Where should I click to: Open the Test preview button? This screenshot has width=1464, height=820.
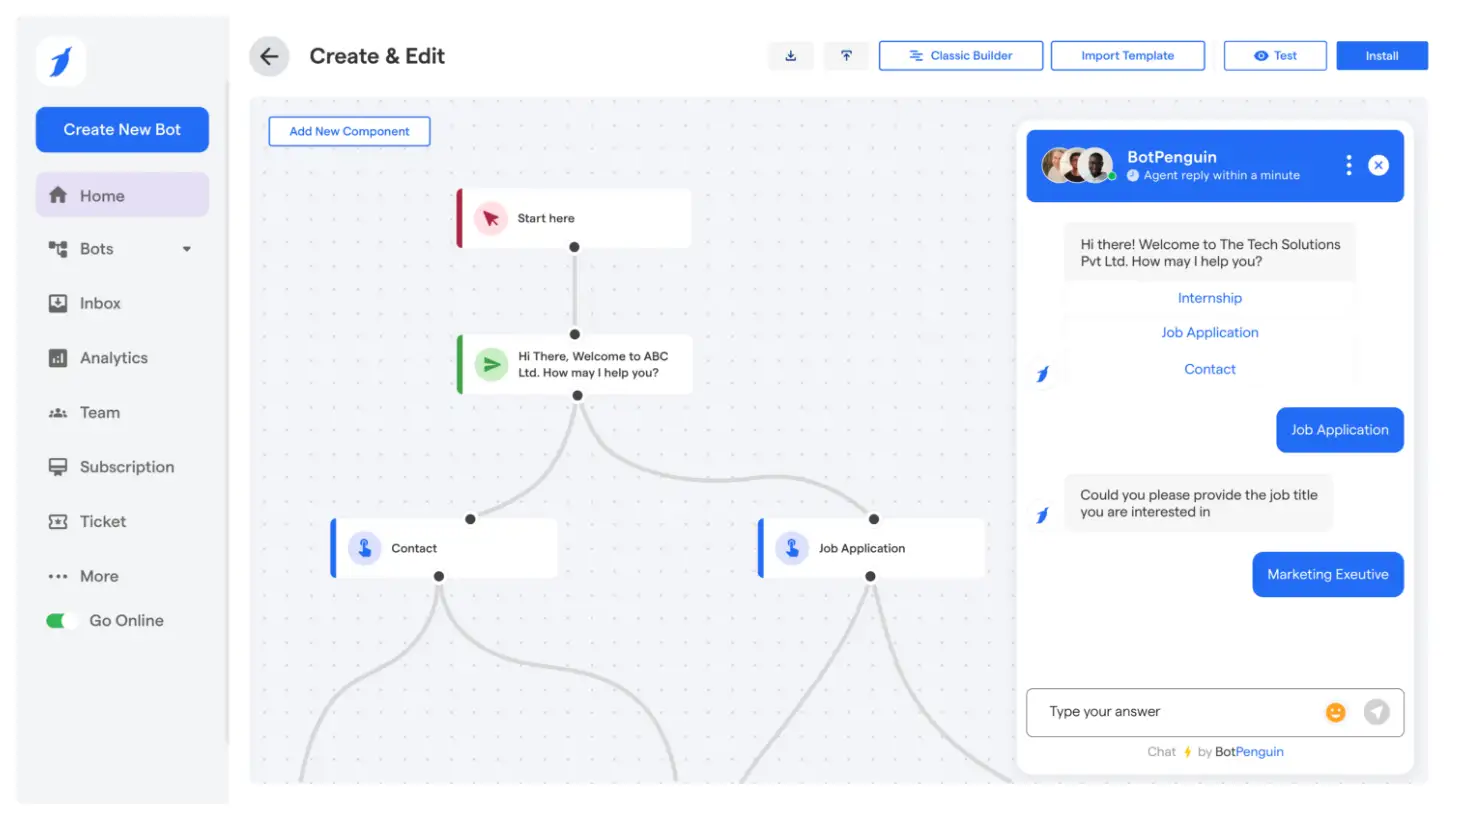tap(1274, 55)
